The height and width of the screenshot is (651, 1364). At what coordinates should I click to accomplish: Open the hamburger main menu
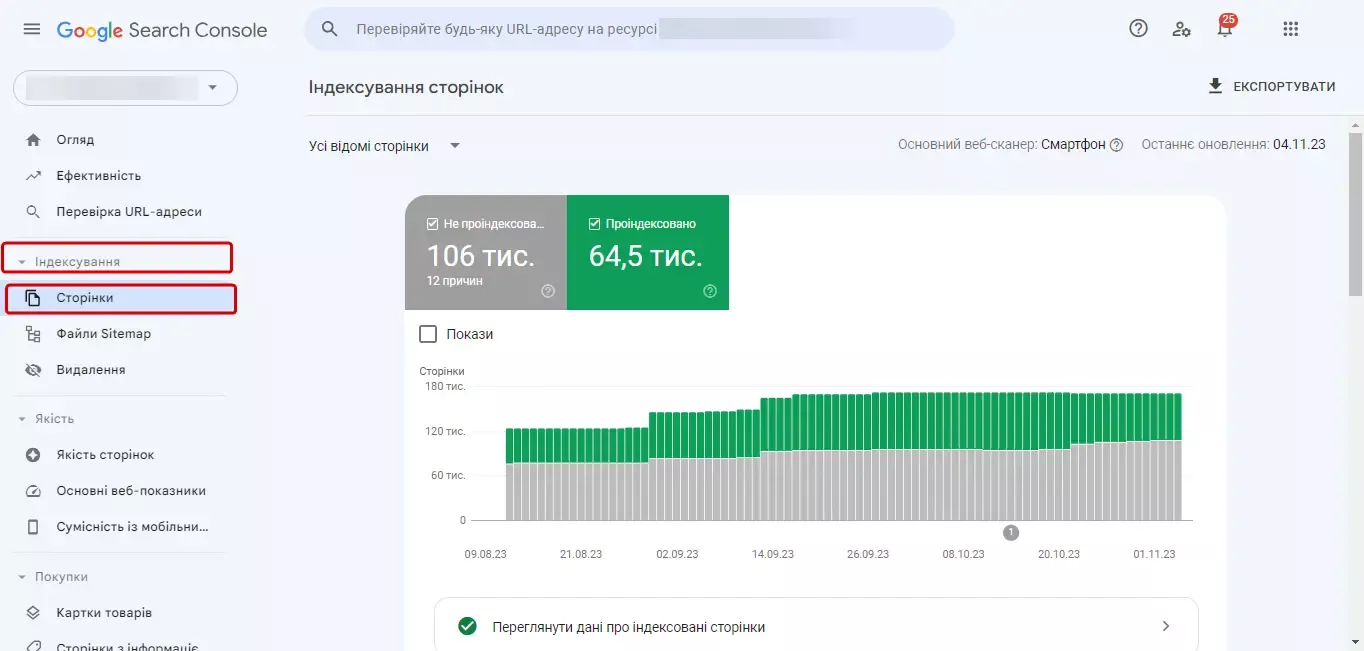pyautogui.click(x=32, y=29)
